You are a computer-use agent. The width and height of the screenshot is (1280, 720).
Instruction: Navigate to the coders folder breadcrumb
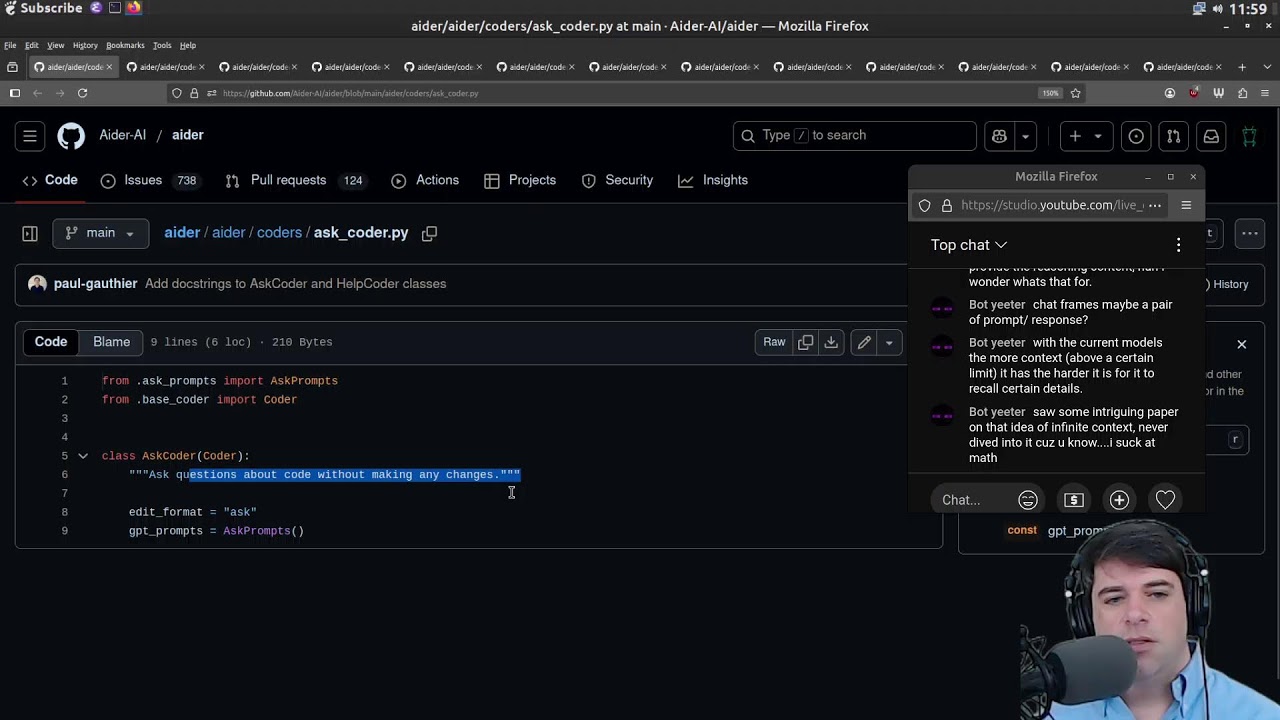click(x=279, y=233)
